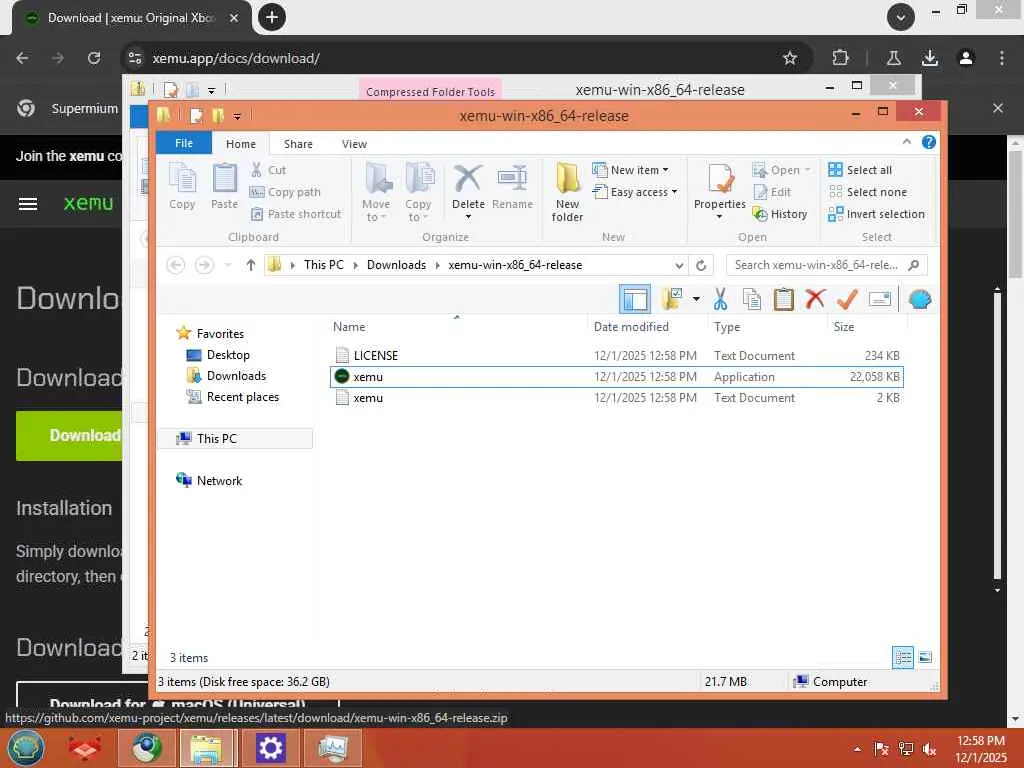Switch to the View ribbon tab
The width and height of the screenshot is (1024, 768).
tap(354, 144)
